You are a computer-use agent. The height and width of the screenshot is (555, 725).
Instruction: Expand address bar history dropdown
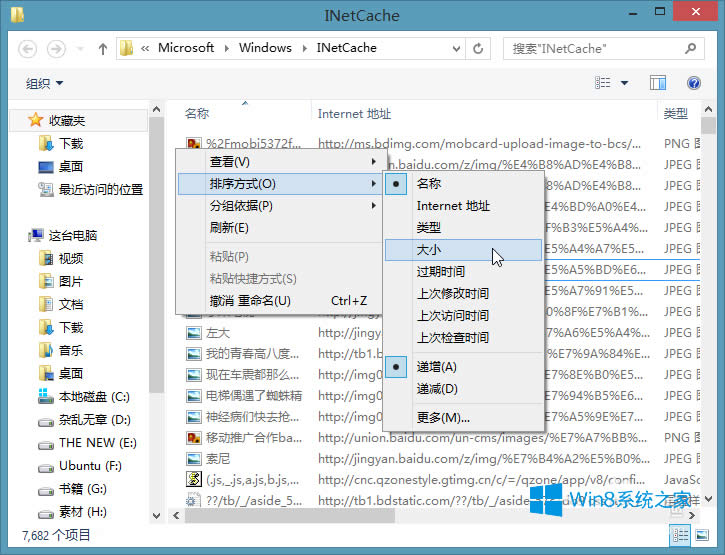pos(456,48)
